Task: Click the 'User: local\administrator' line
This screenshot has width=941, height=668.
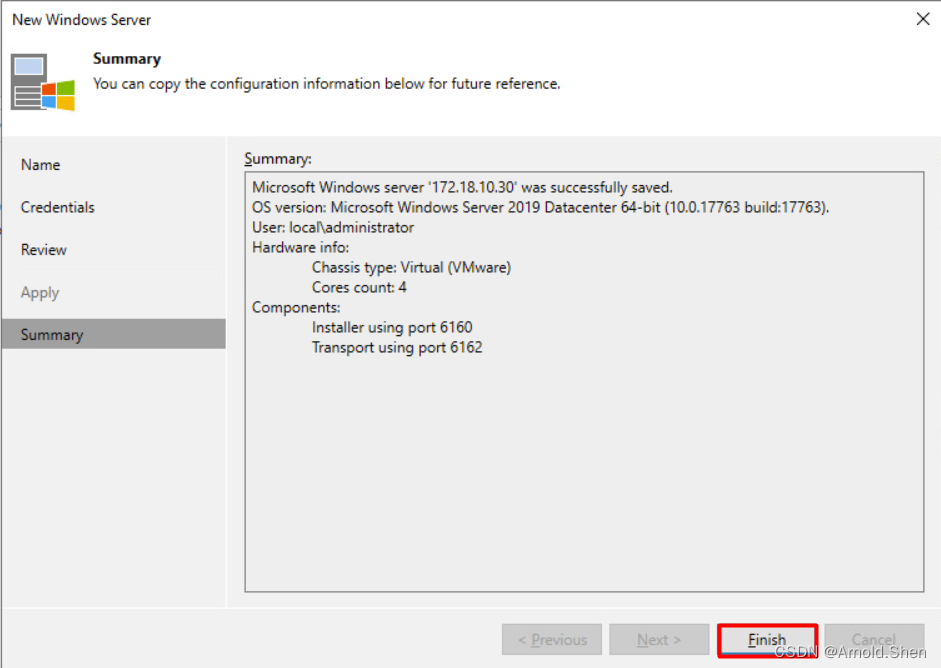Action: pyautogui.click(x=333, y=227)
